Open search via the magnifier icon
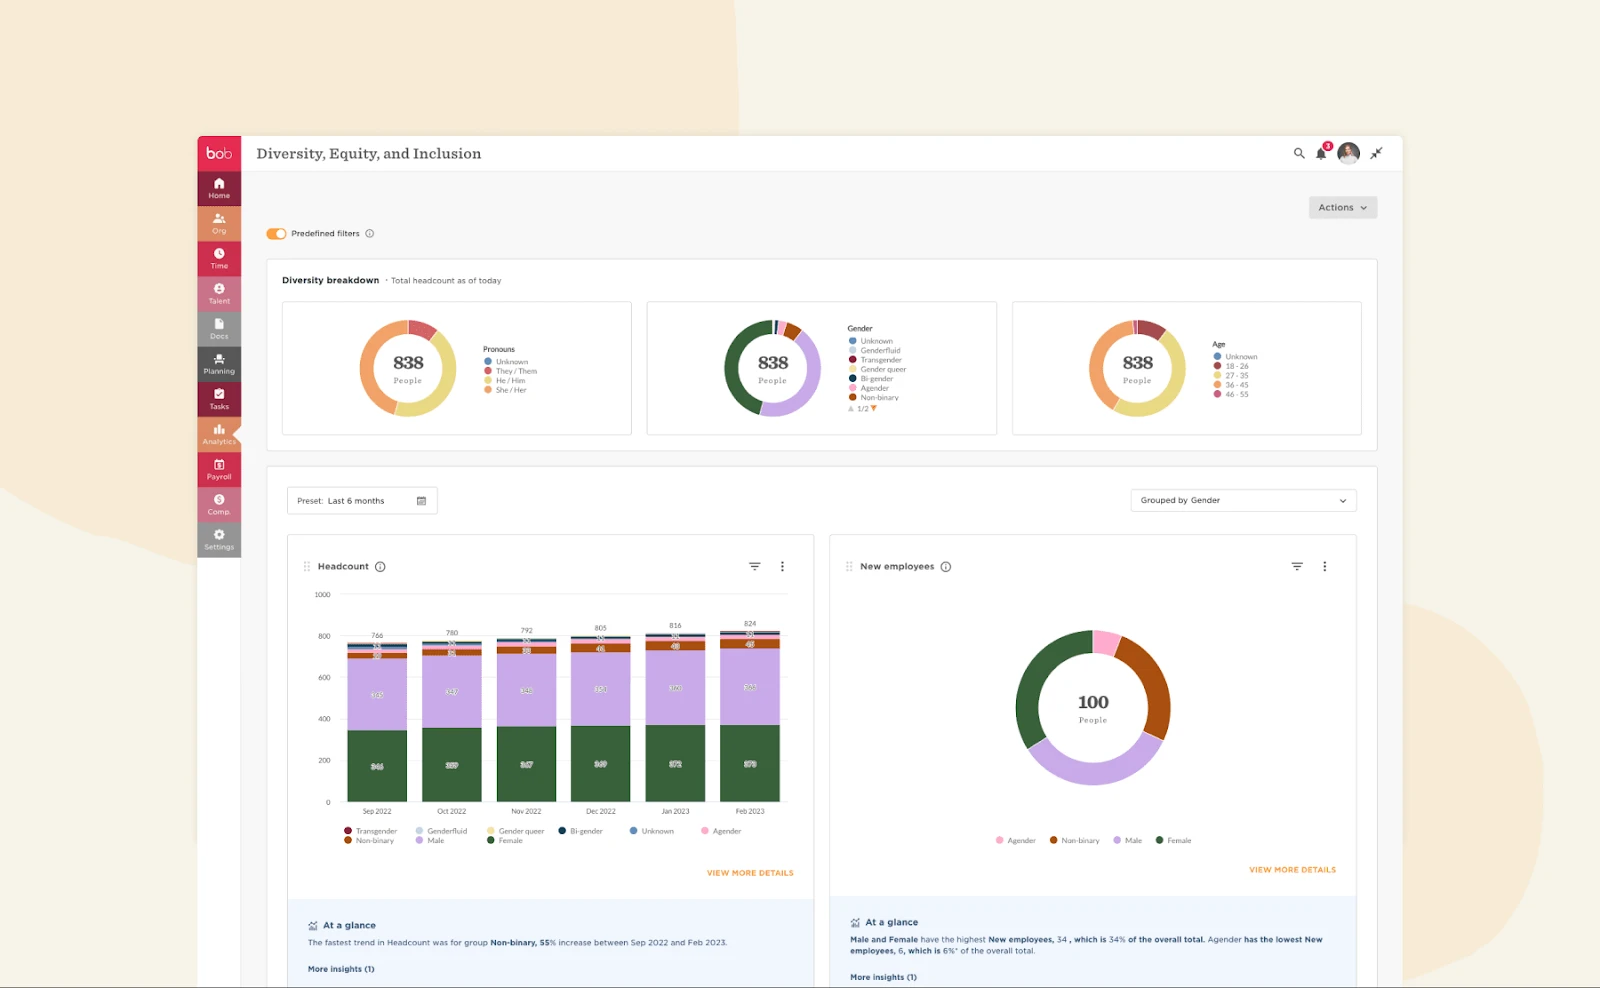 point(1298,153)
